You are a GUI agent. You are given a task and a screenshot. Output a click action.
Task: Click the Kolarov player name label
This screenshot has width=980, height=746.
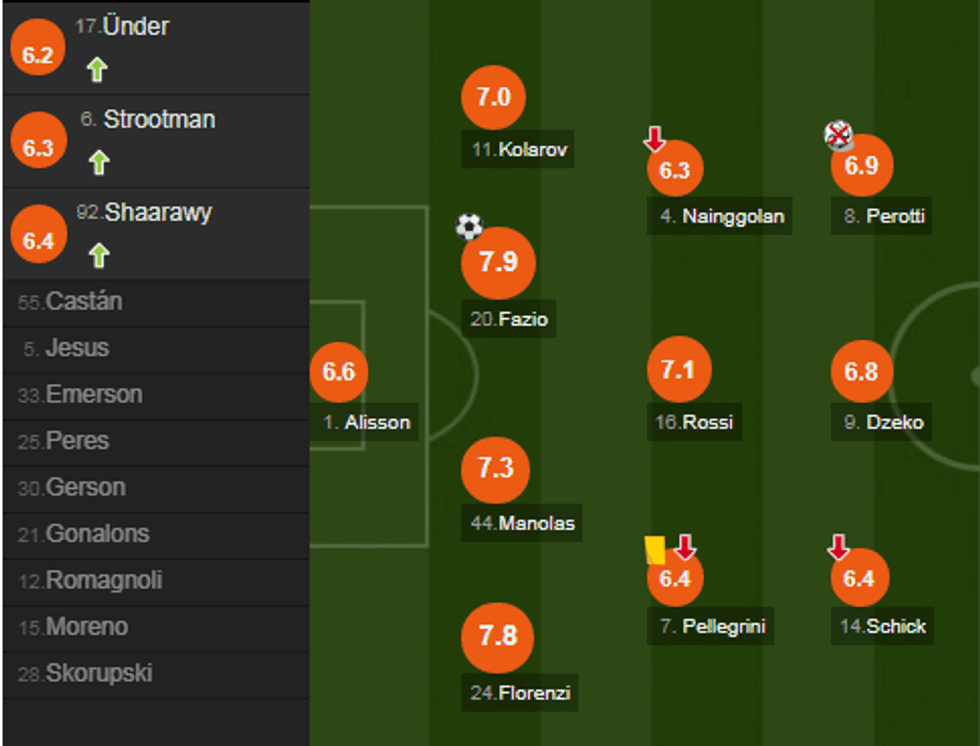click(534, 150)
